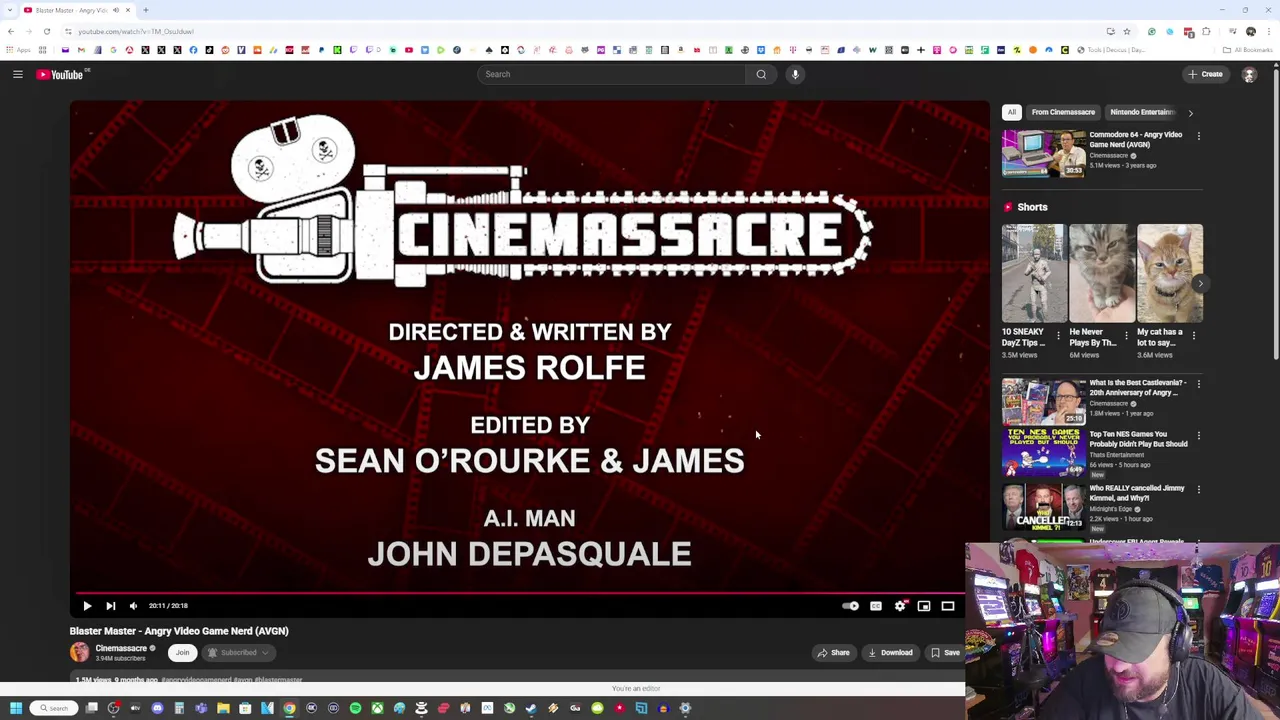Open What Is the Best Castlevania video
This screenshot has height=720, width=1280.
[1043, 401]
